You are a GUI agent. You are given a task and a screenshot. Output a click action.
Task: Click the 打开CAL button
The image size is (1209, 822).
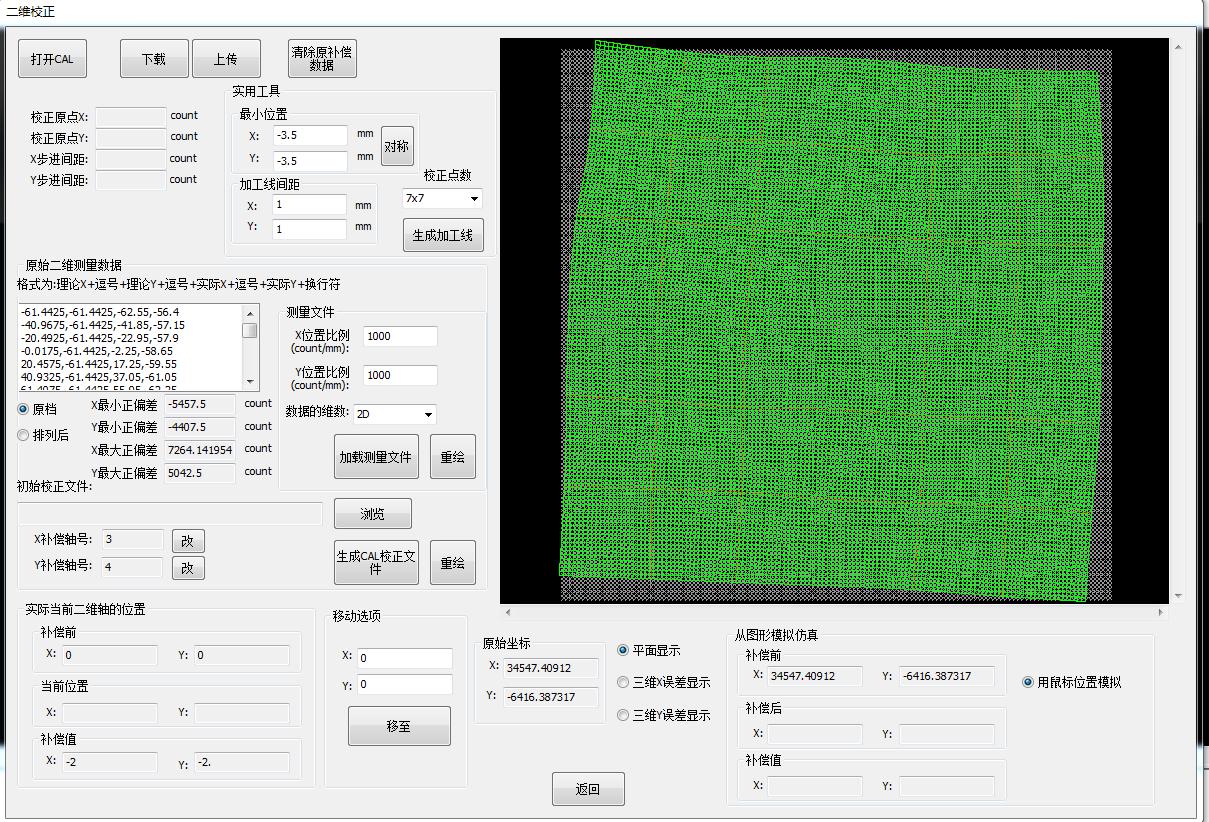point(52,59)
